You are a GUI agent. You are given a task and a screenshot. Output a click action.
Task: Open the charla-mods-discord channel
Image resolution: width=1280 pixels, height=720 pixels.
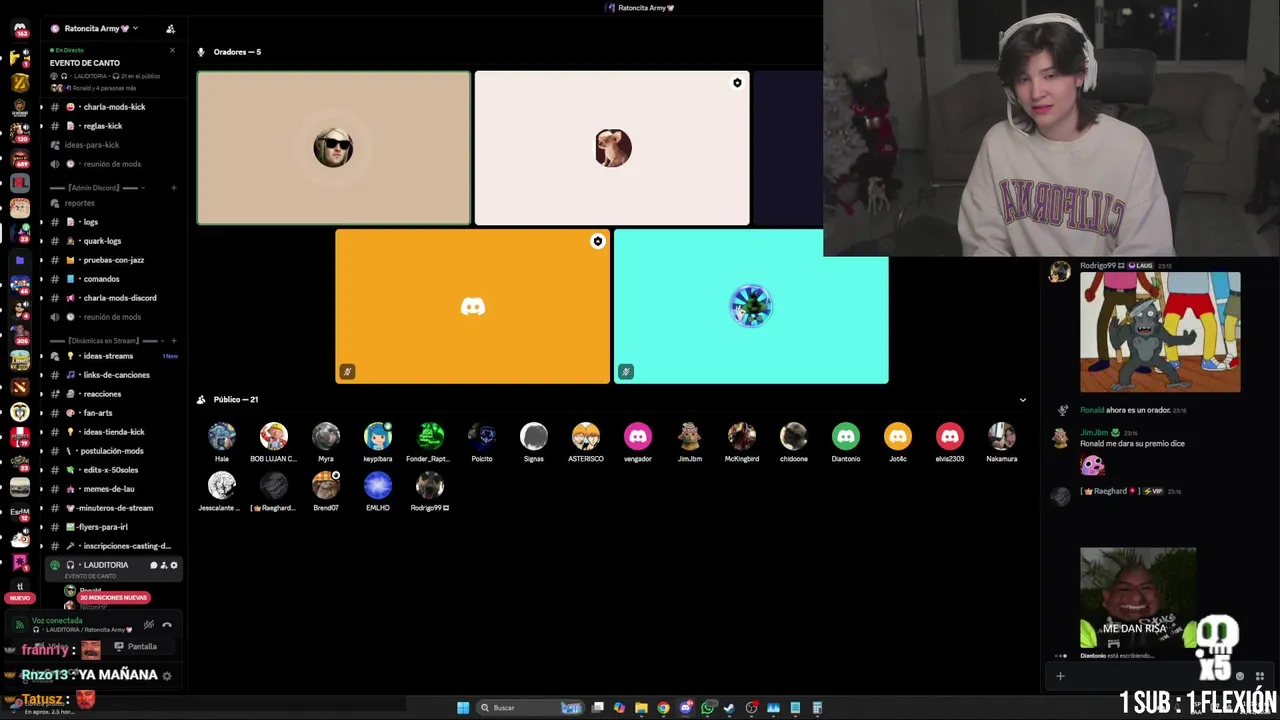(113, 298)
